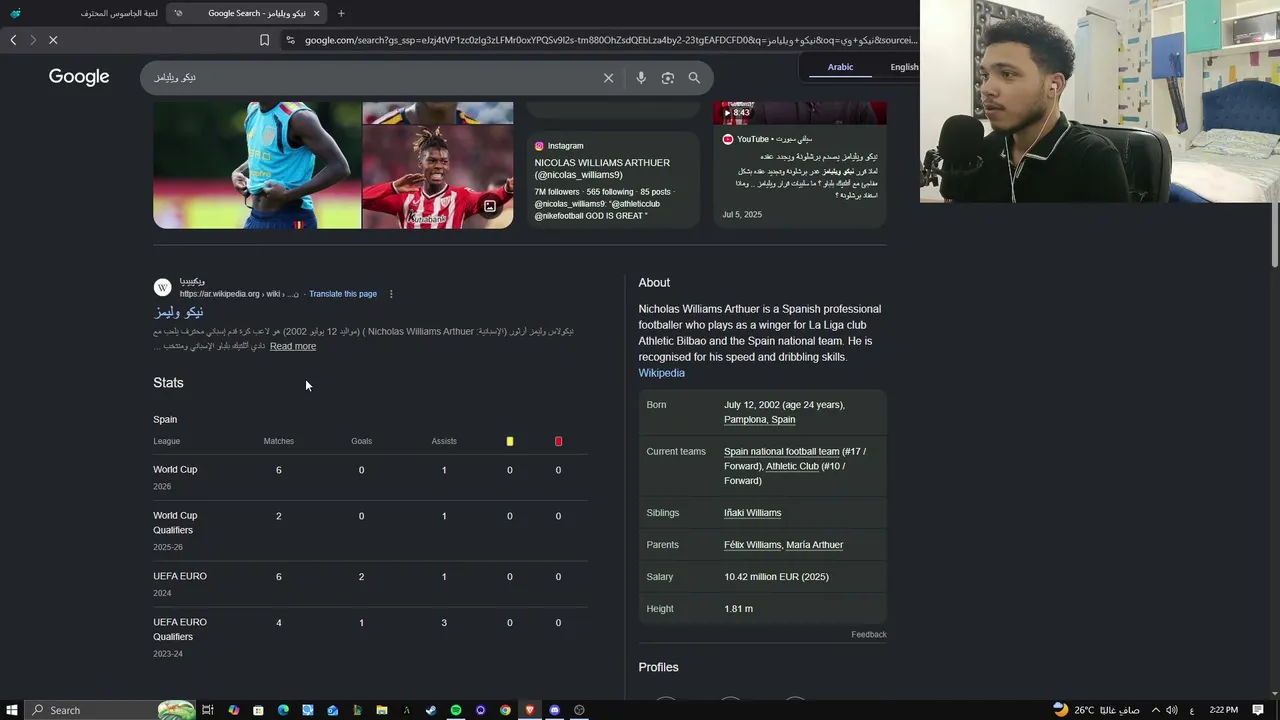Select the World Cup Qualifiers stats row
1280x720 pixels.
pyautogui.click(x=370, y=530)
